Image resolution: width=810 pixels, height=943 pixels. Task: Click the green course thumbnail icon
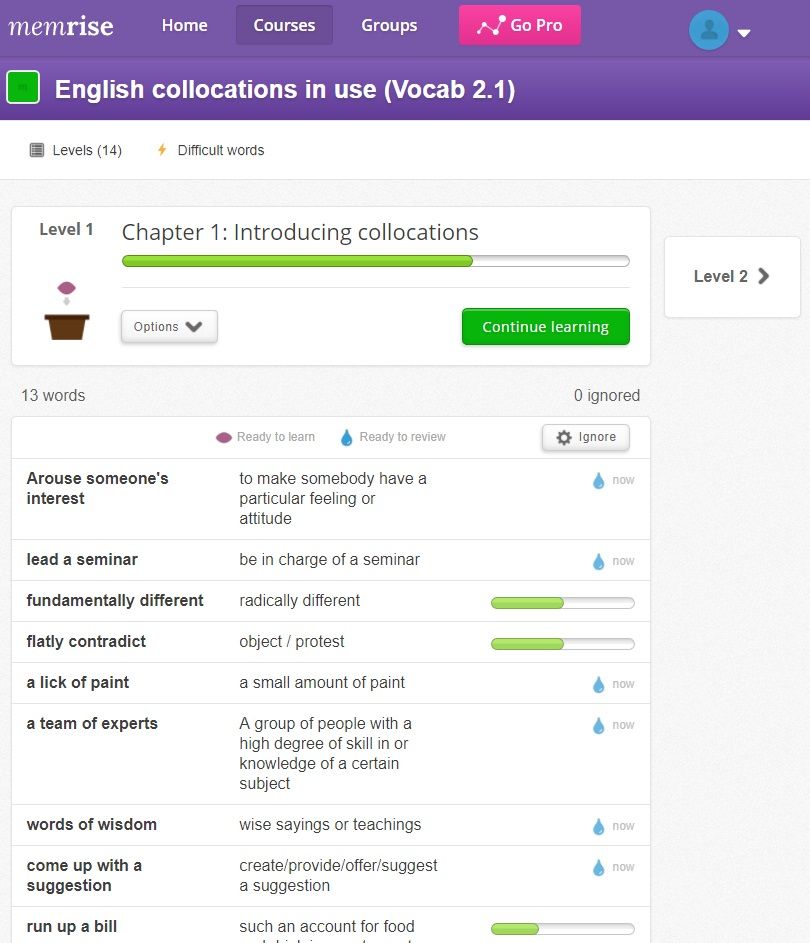click(23, 88)
